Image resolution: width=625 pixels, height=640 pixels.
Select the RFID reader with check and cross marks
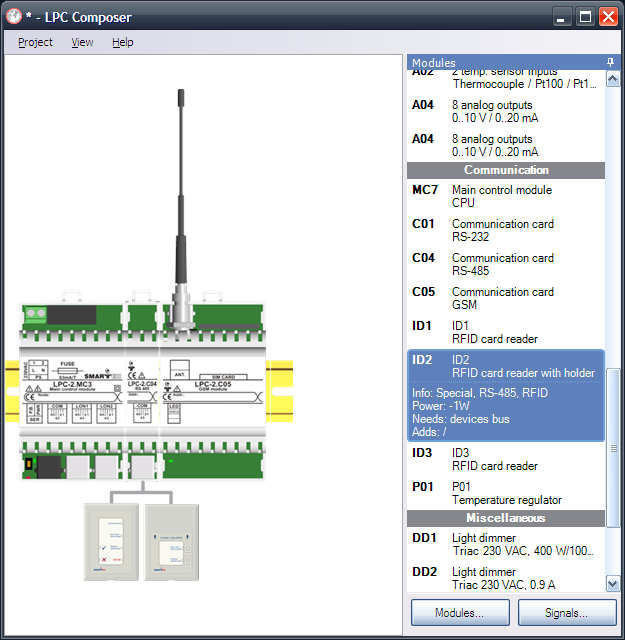[x=111, y=542]
